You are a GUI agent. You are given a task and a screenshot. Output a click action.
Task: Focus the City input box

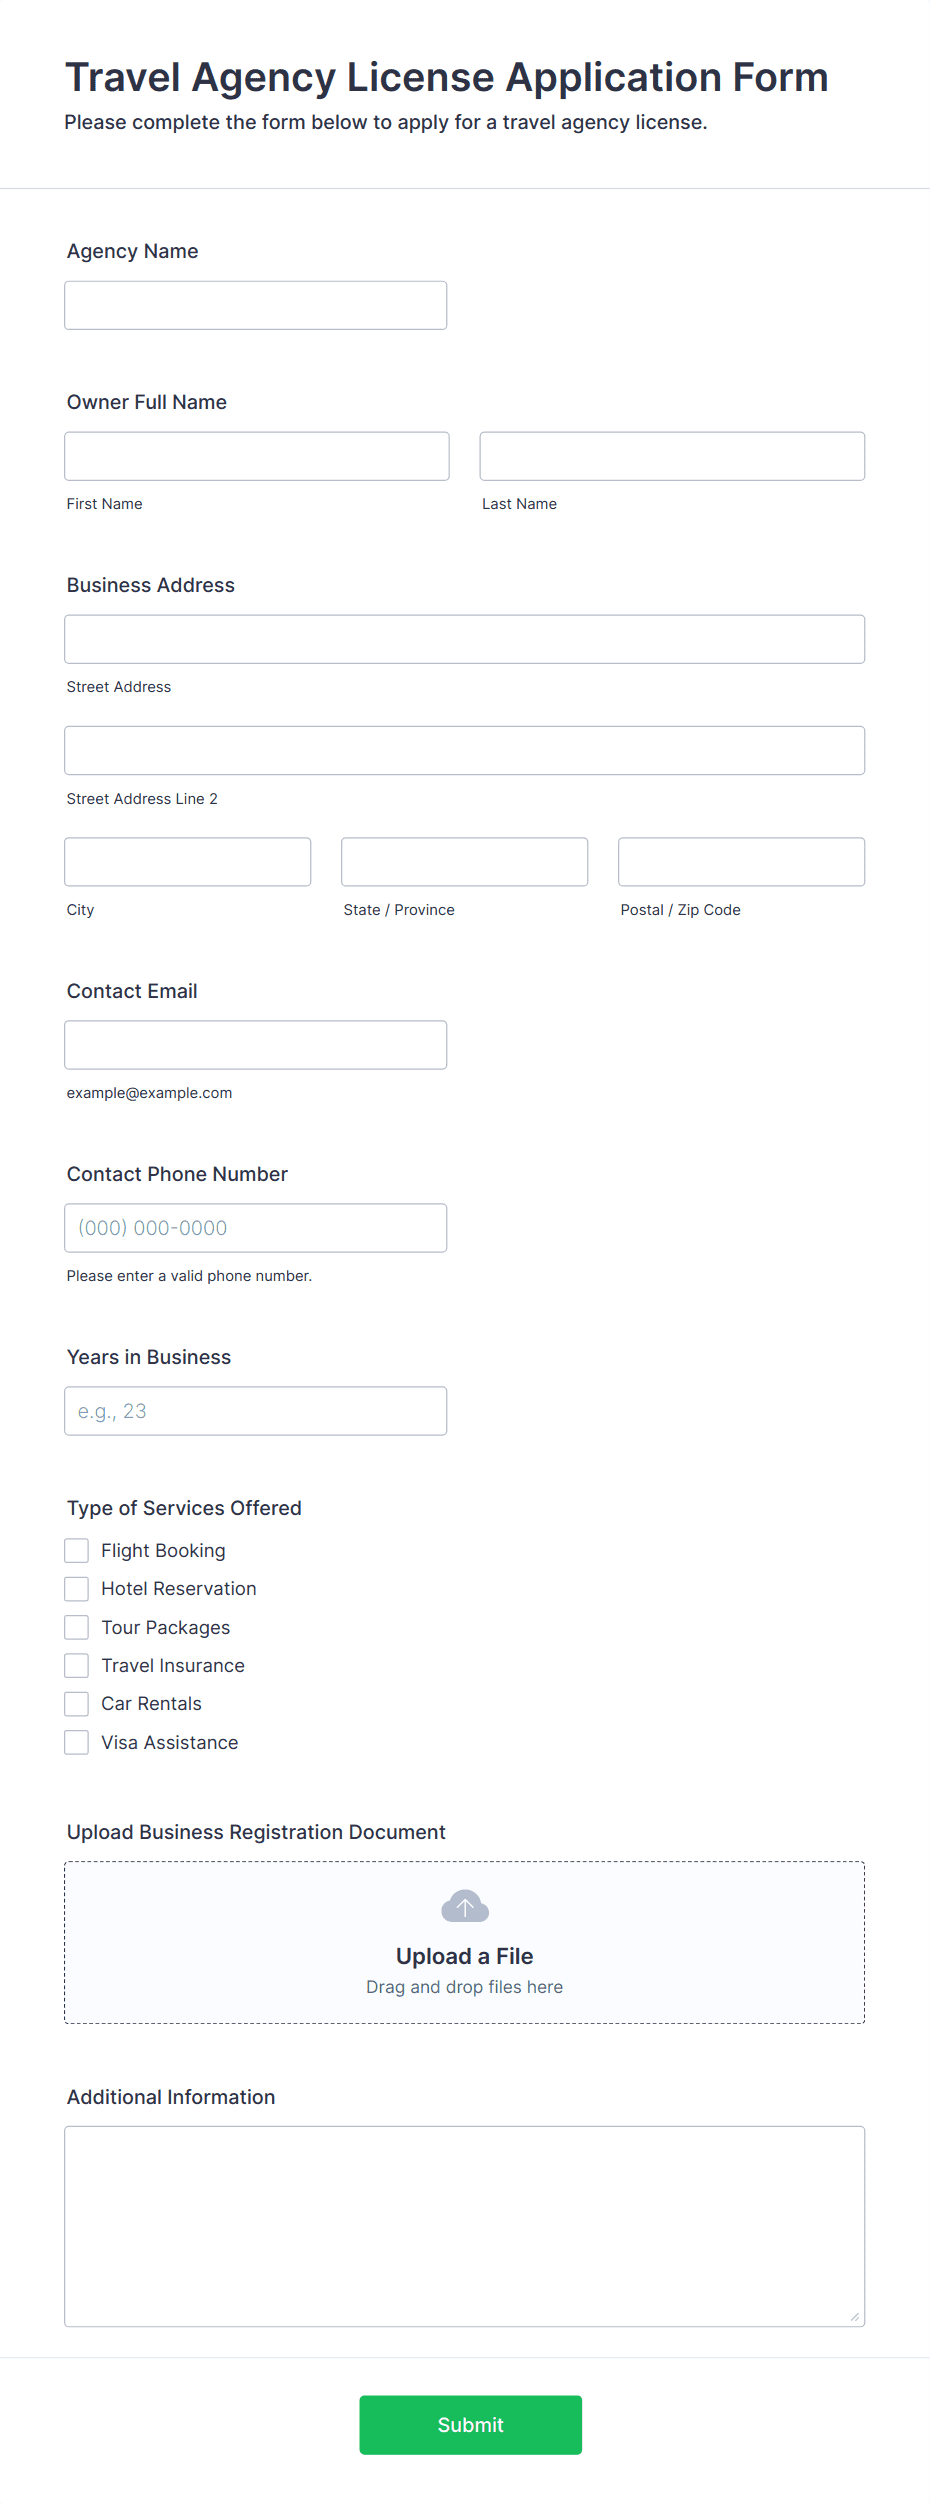tap(188, 861)
